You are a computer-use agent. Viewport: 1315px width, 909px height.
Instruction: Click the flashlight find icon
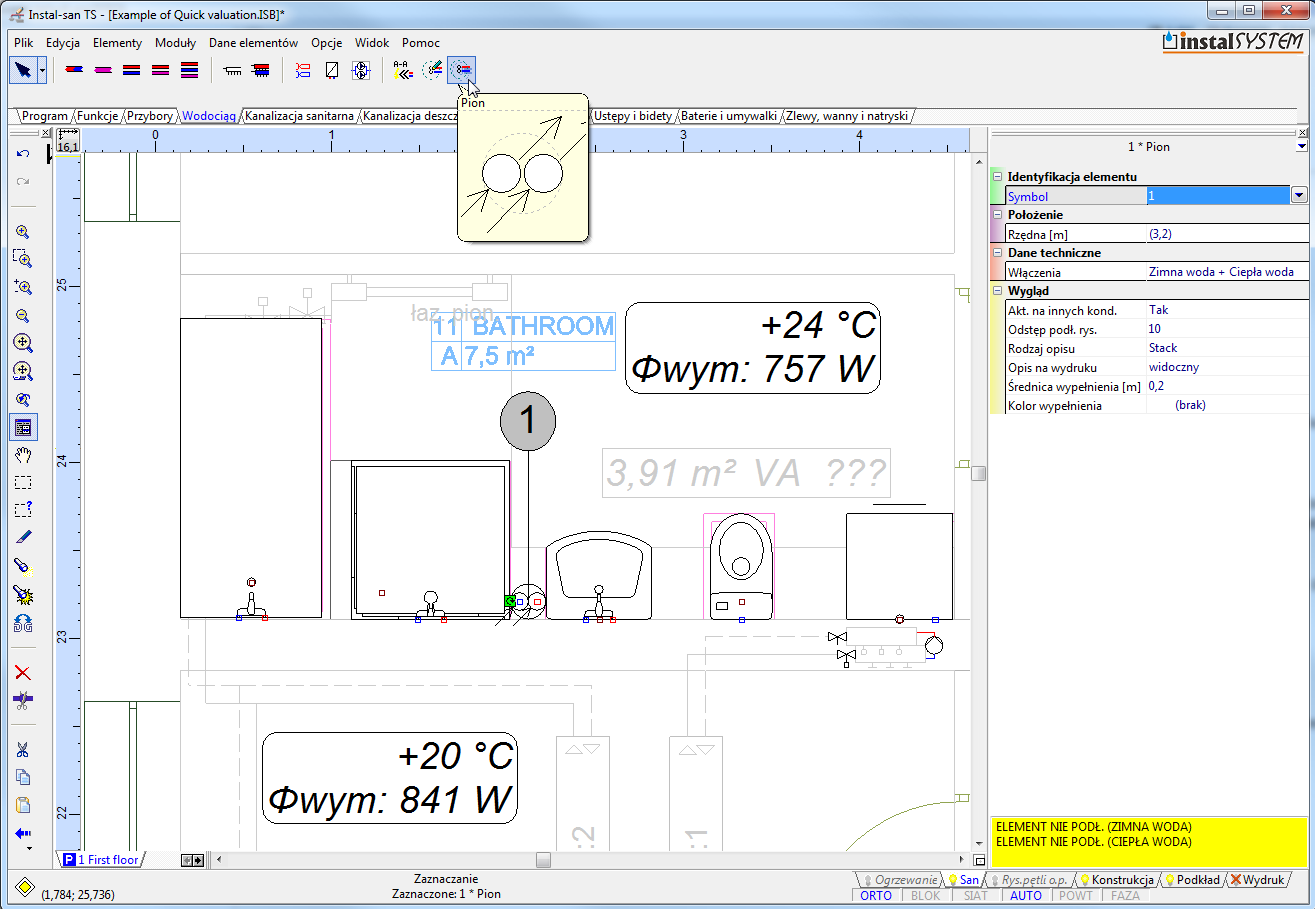click(x=23, y=567)
